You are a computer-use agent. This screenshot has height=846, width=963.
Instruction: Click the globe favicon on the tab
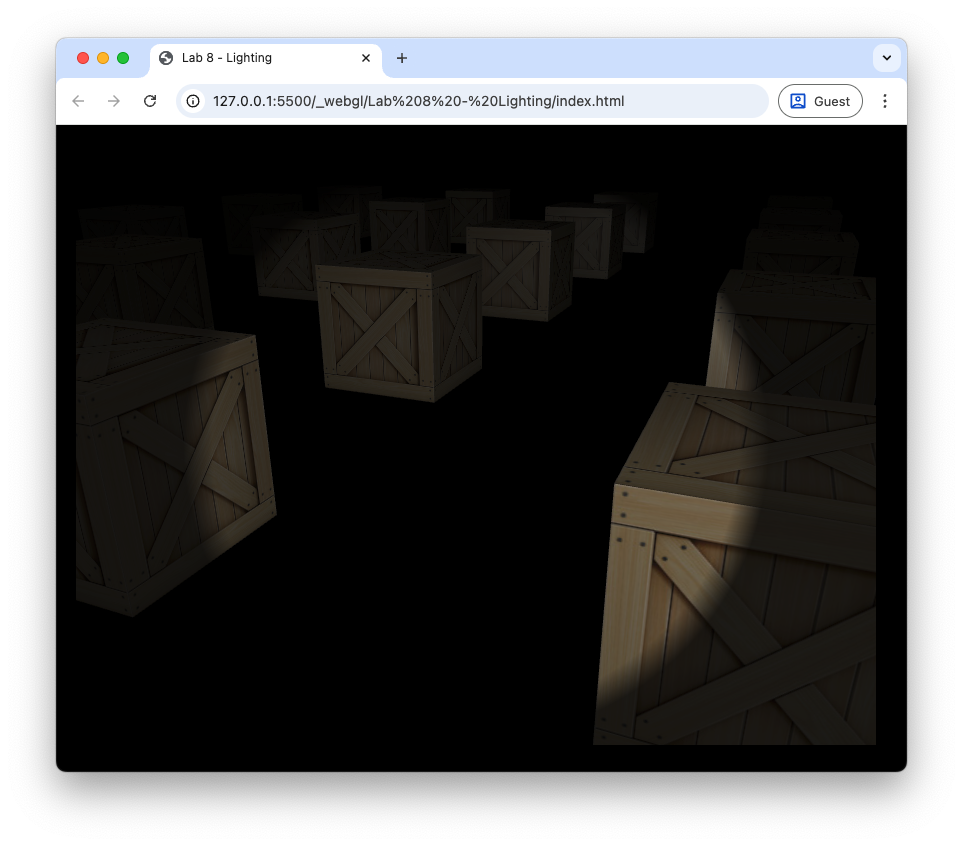click(x=166, y=58)
